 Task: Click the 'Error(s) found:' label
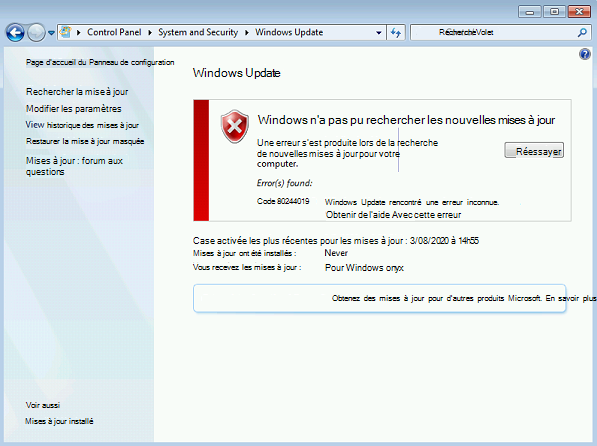284,183
